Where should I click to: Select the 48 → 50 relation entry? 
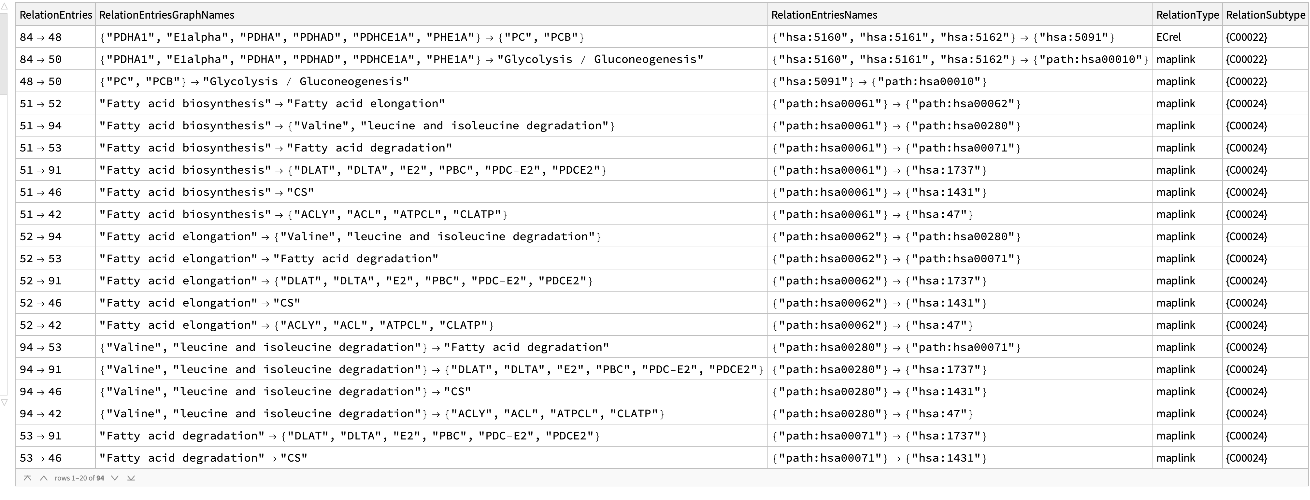(41, 81)
